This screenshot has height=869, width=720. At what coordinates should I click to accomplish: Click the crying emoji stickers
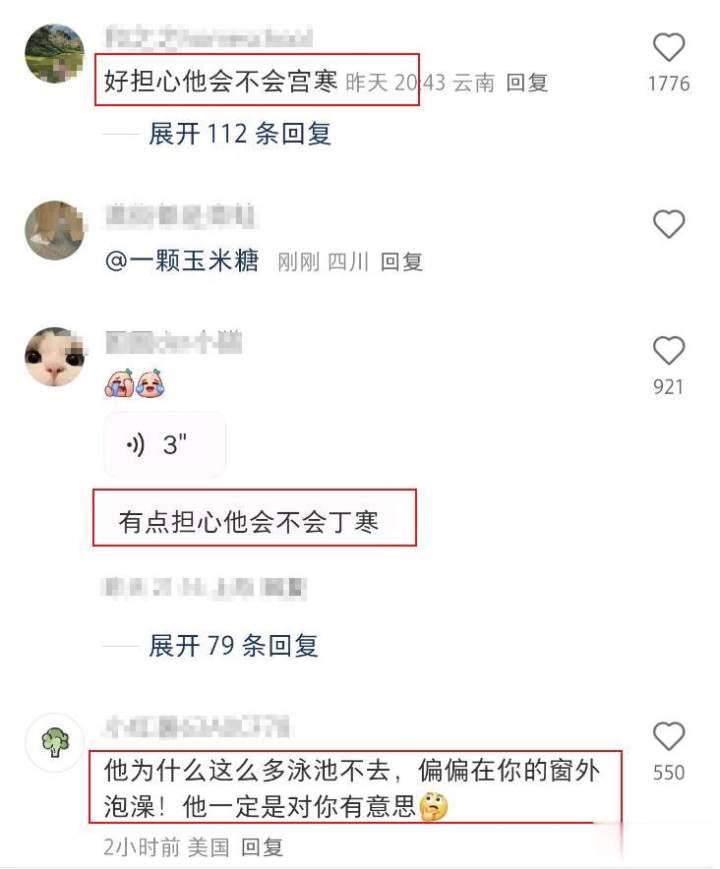[135, 383]
